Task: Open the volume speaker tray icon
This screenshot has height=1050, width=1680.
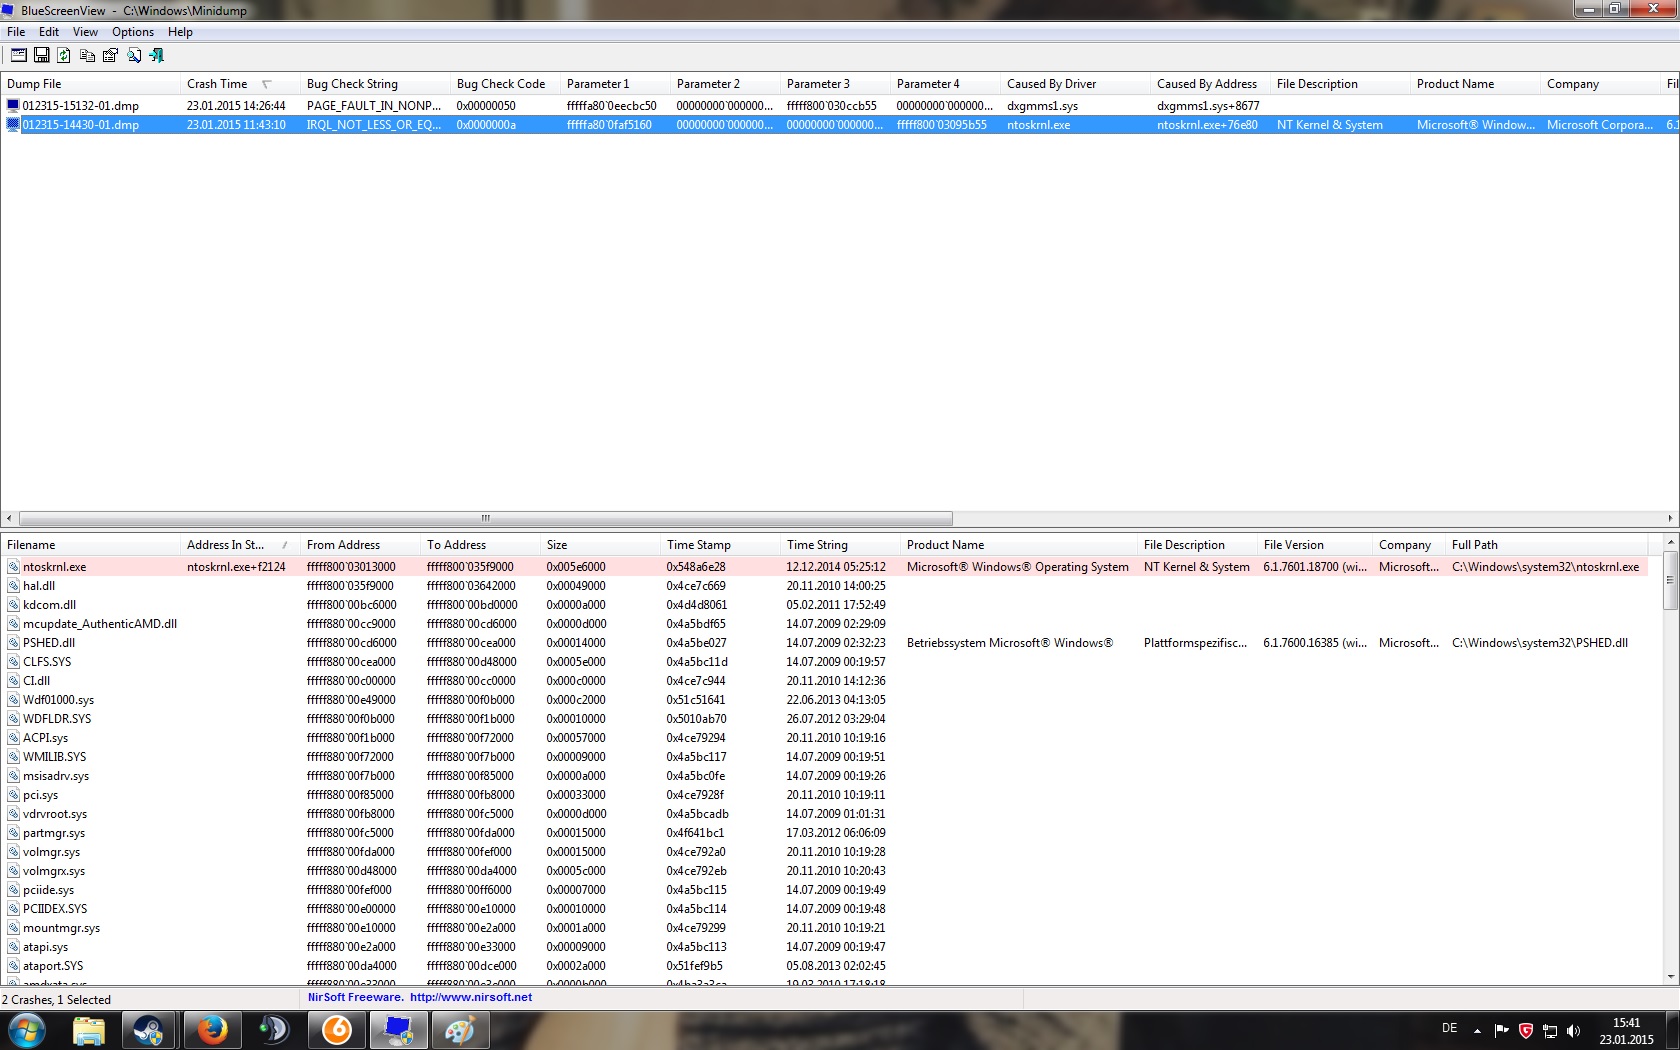Action: click(1574, 1030)
